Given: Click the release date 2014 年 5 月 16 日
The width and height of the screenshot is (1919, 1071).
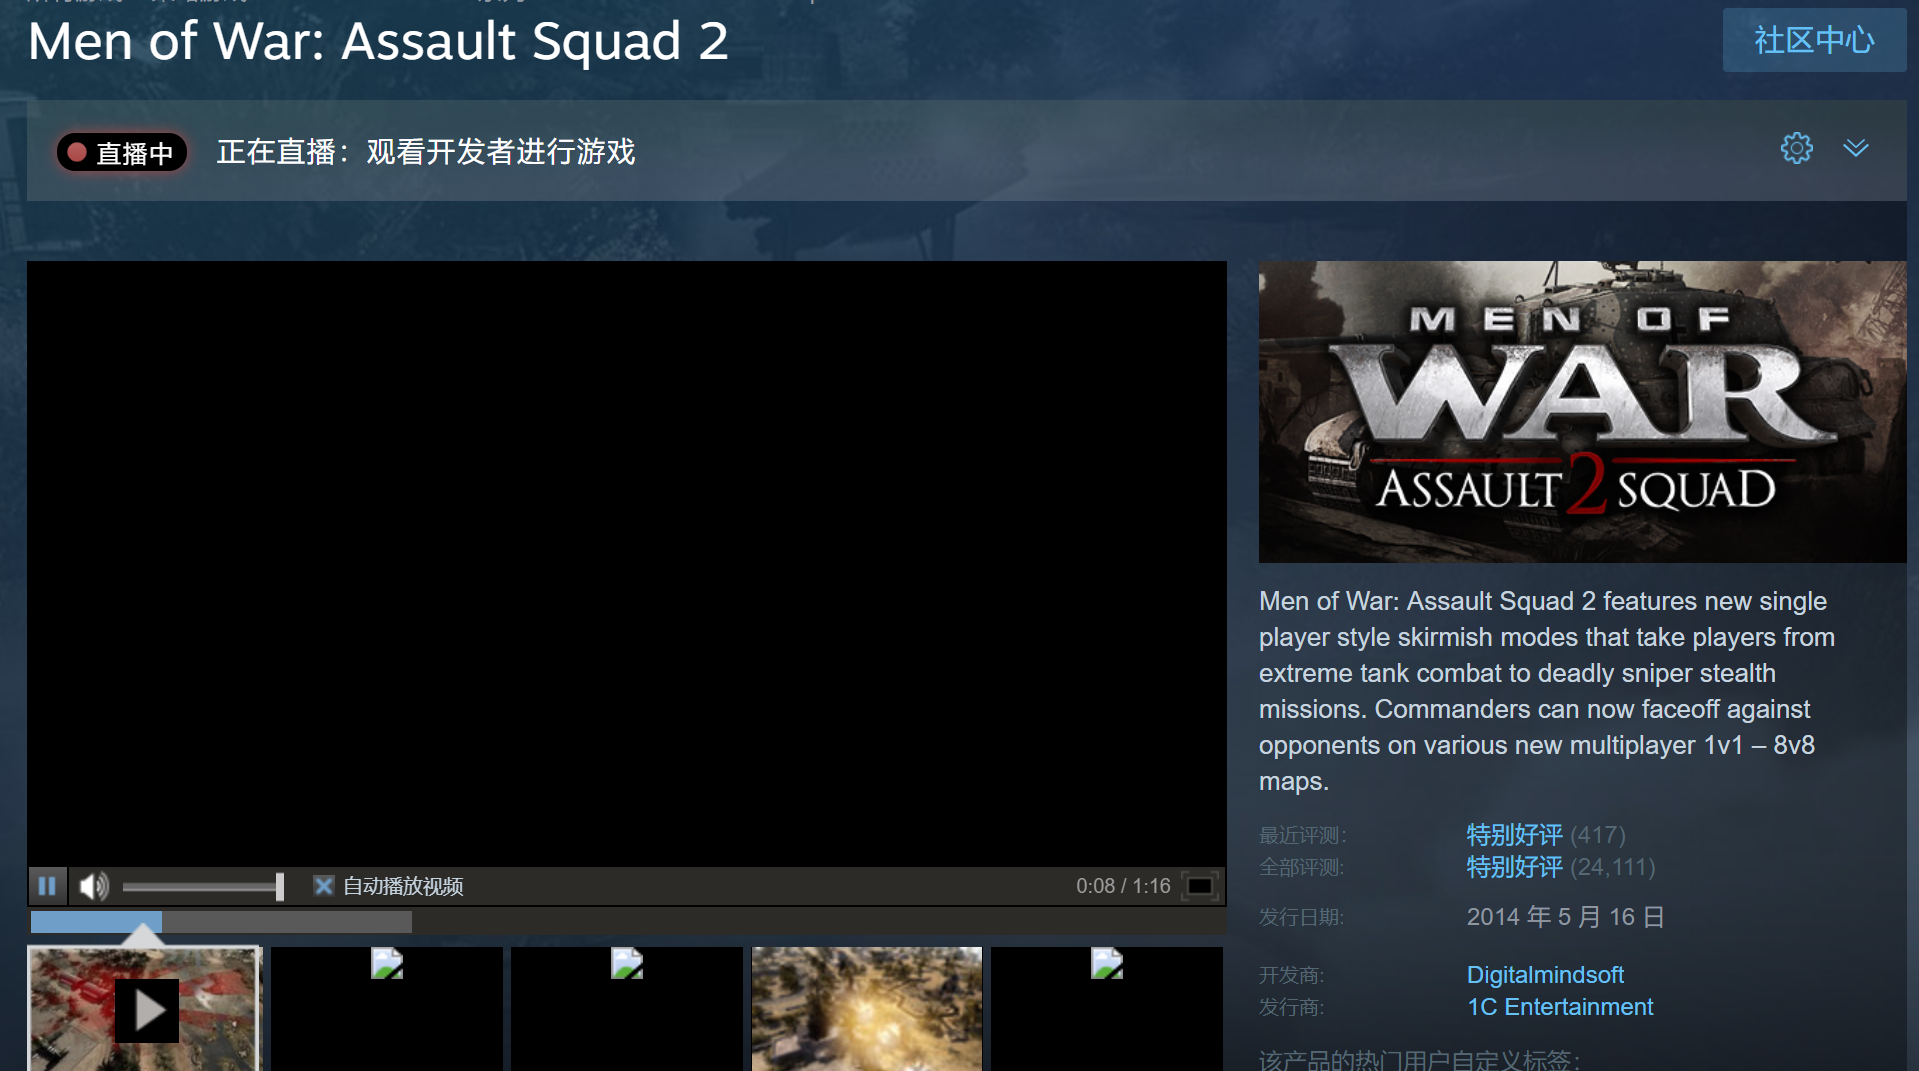Looking at the screenshot, I should click(1565, 916).
